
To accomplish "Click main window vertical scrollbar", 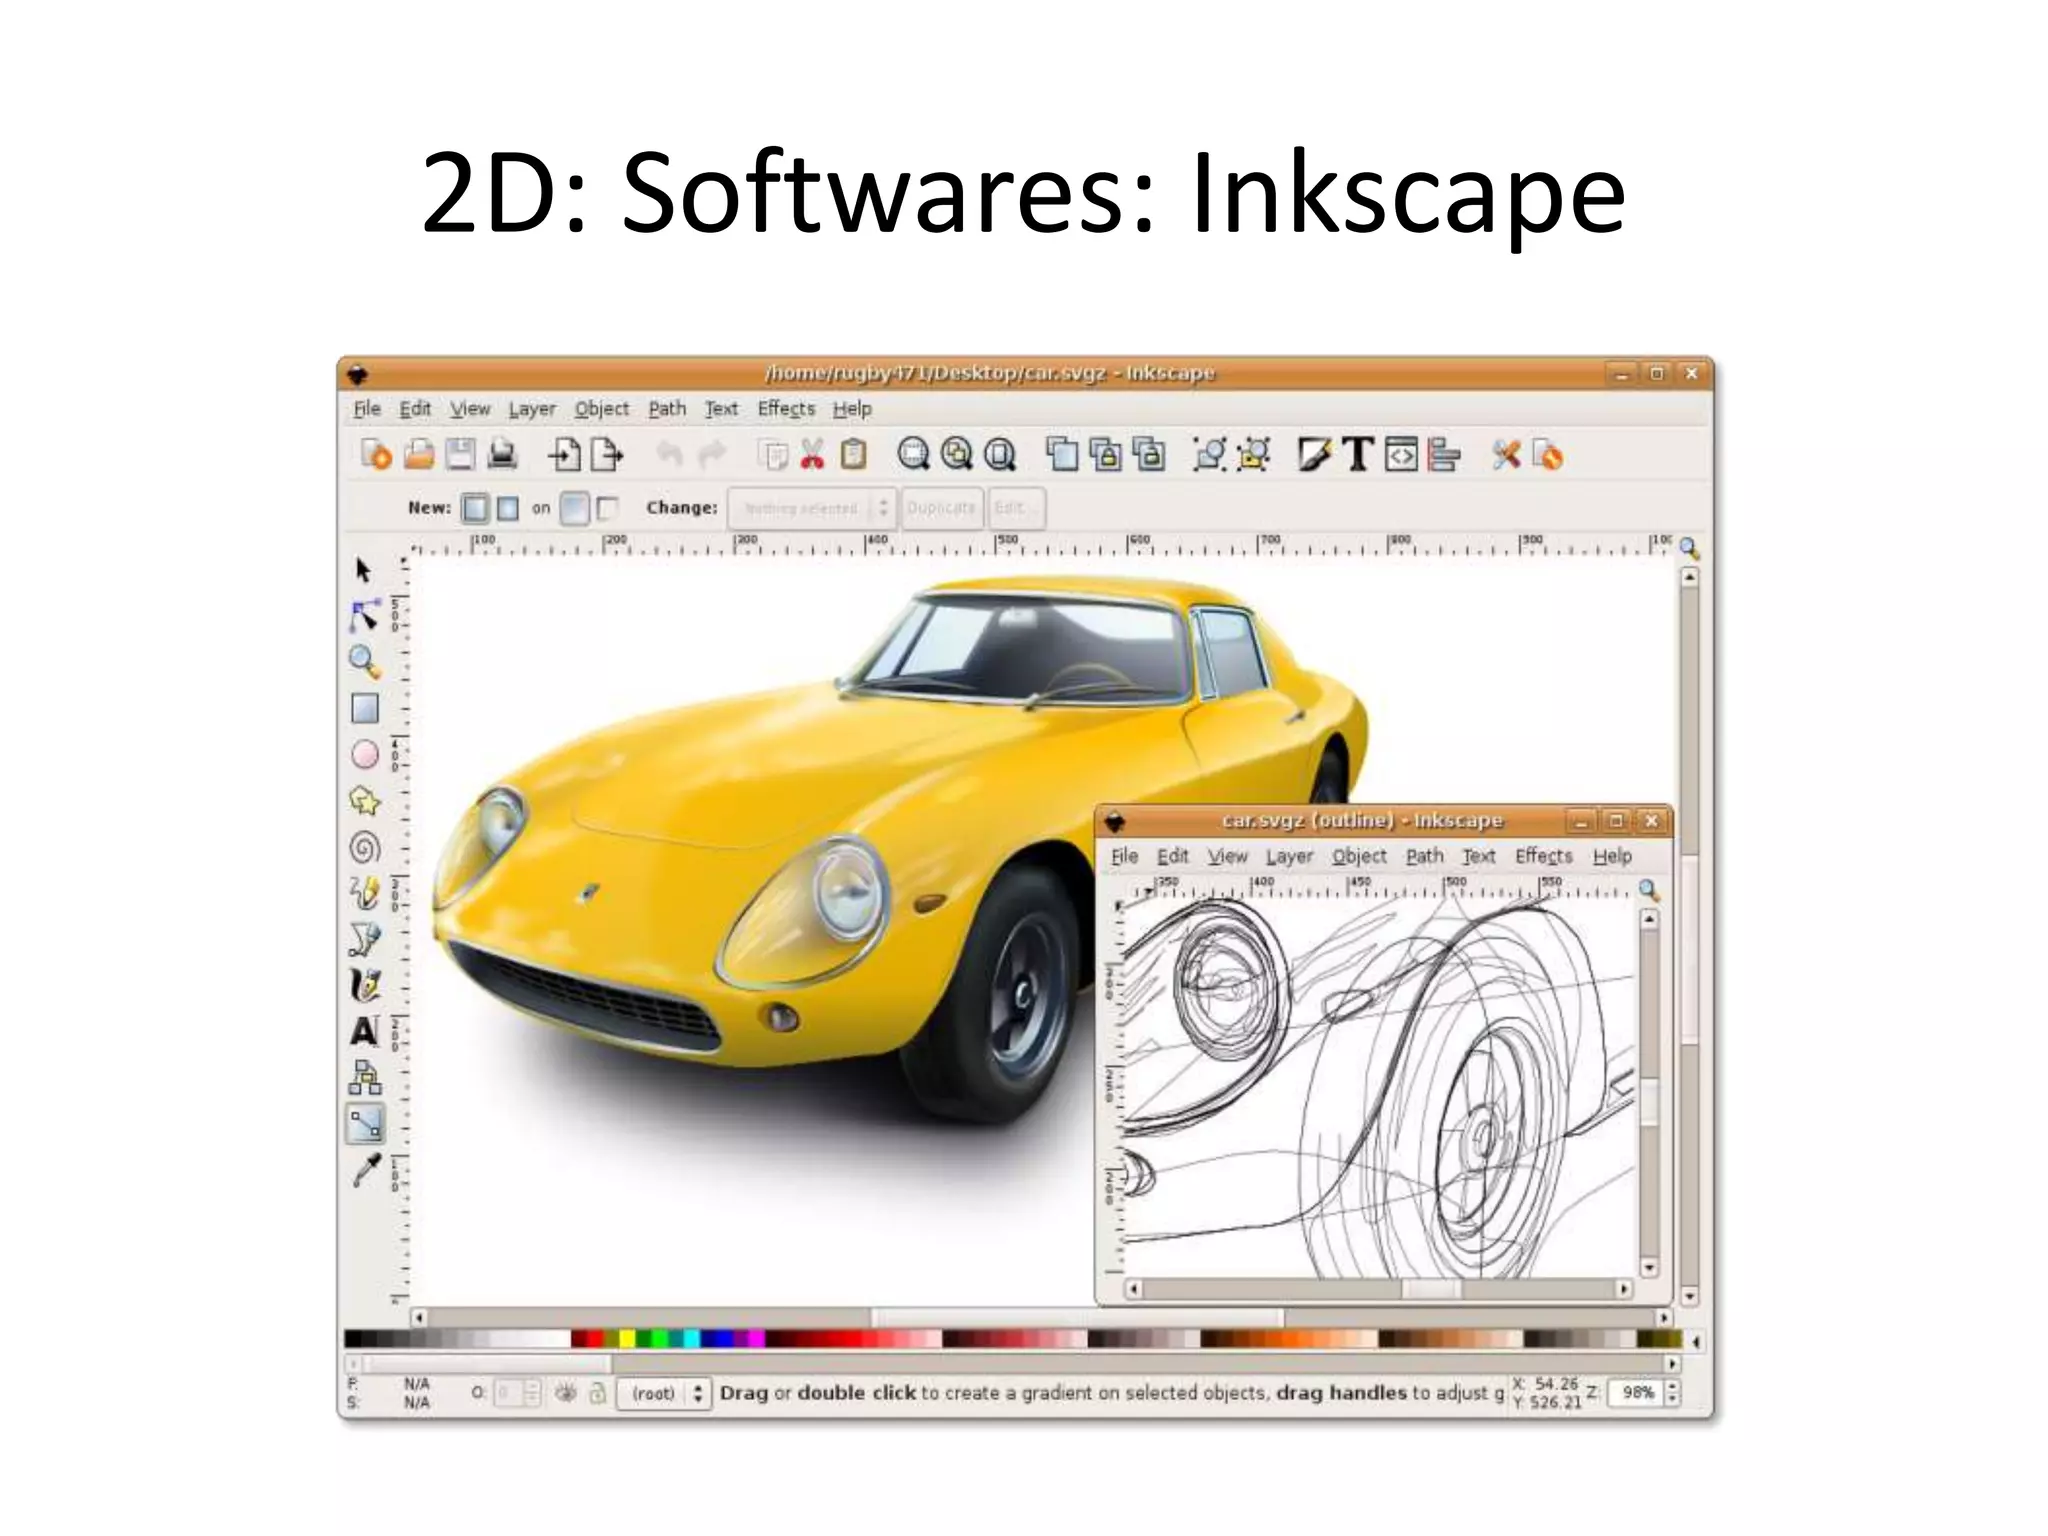I will [x=1689, y=937].
